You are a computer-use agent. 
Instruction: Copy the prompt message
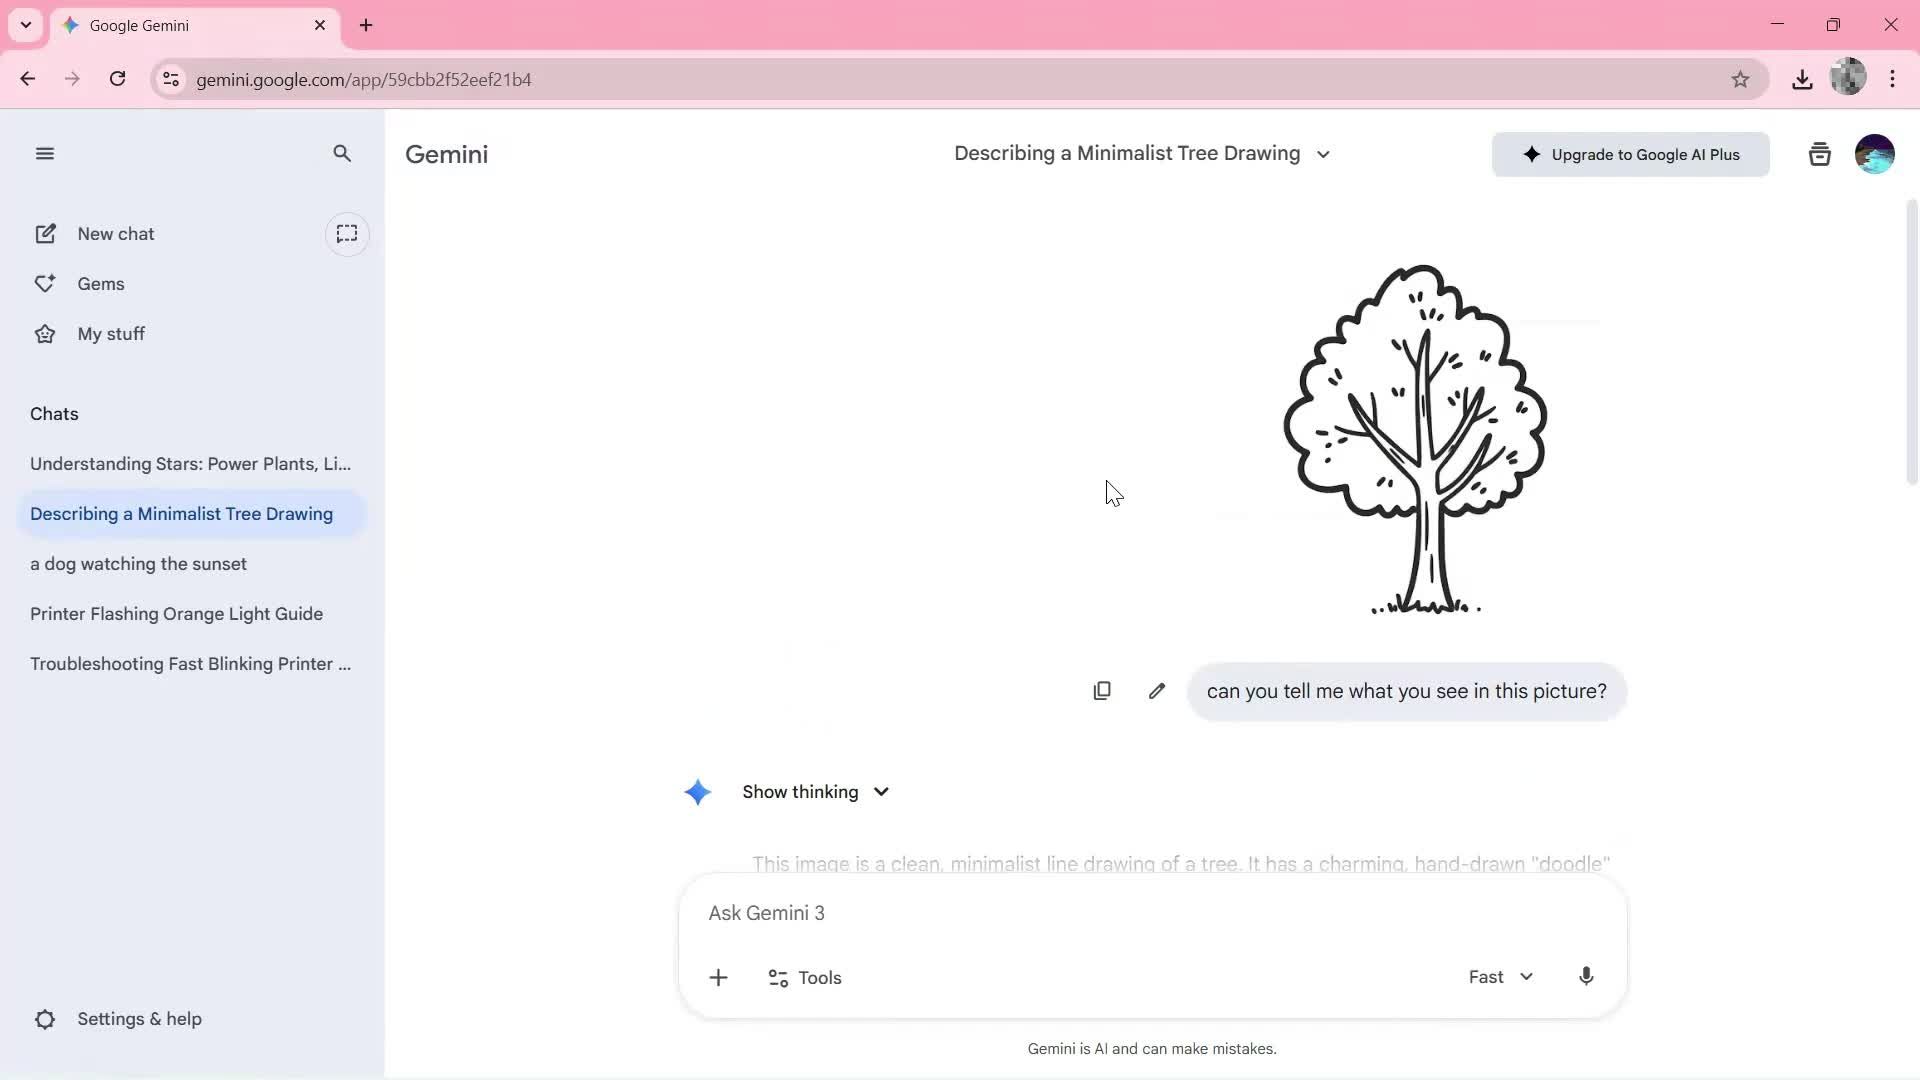pyautogui.click(x=1102, y=690)
